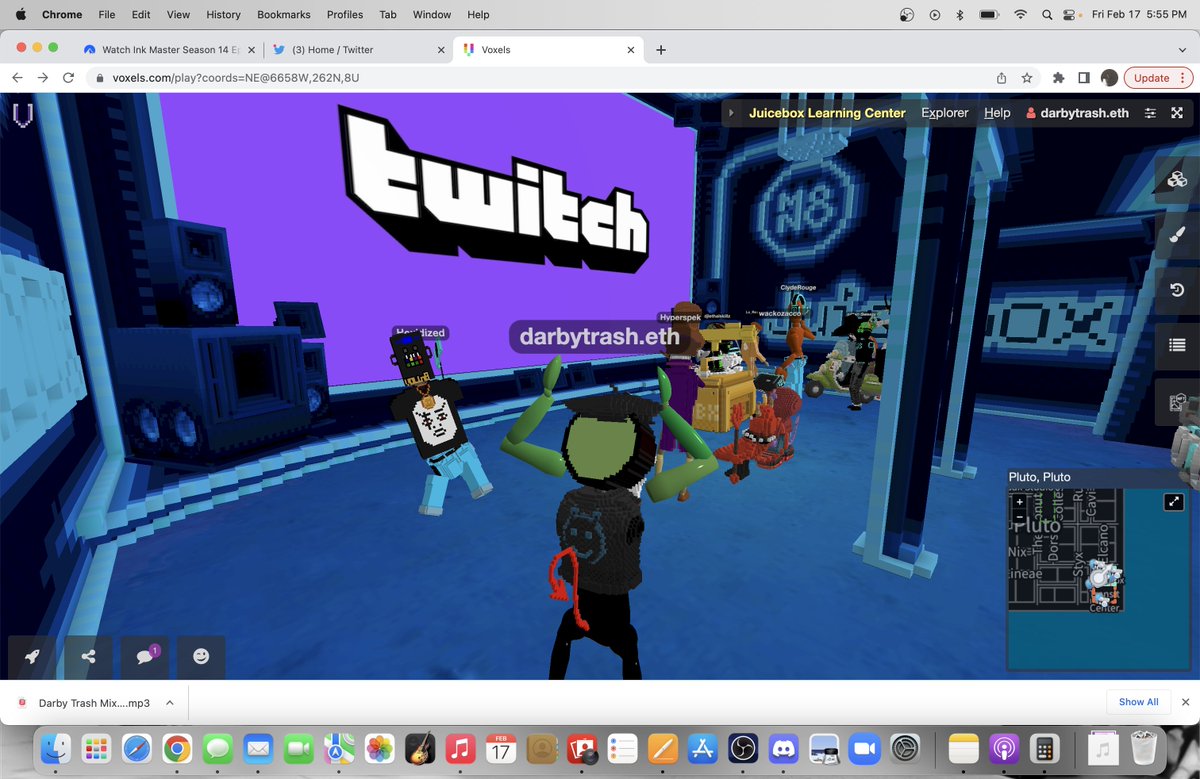Click the share page icon in the address bar

click(x=1001, y=78)
